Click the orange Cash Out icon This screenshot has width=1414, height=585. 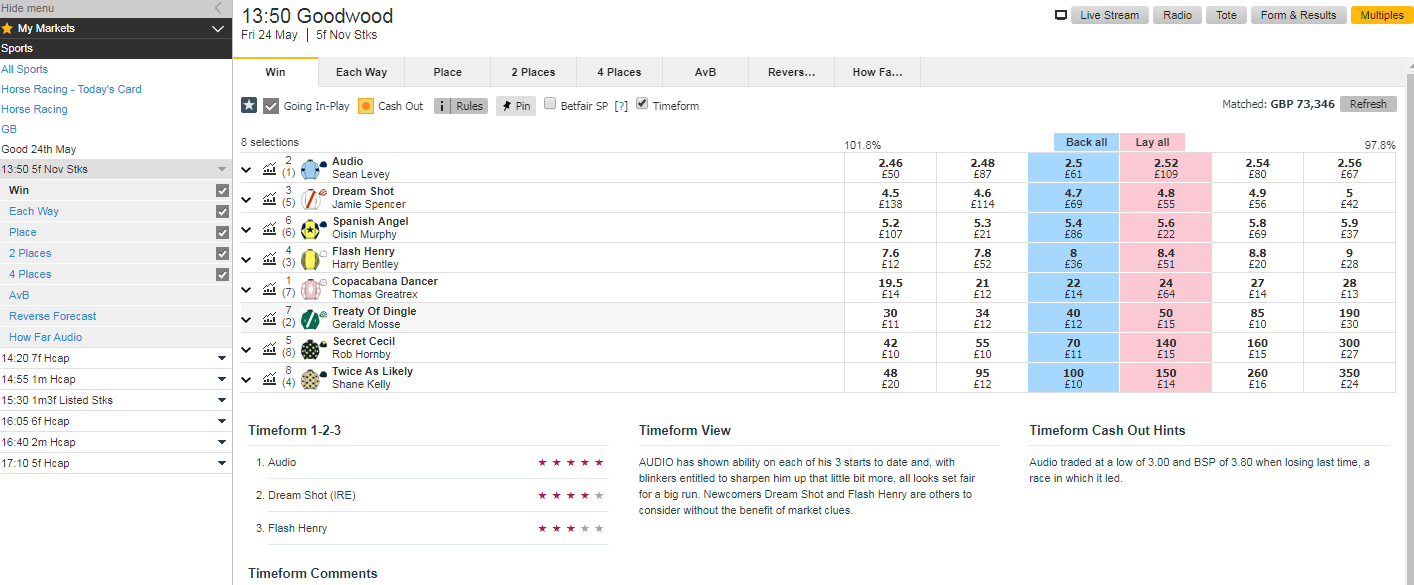point(366,105)
